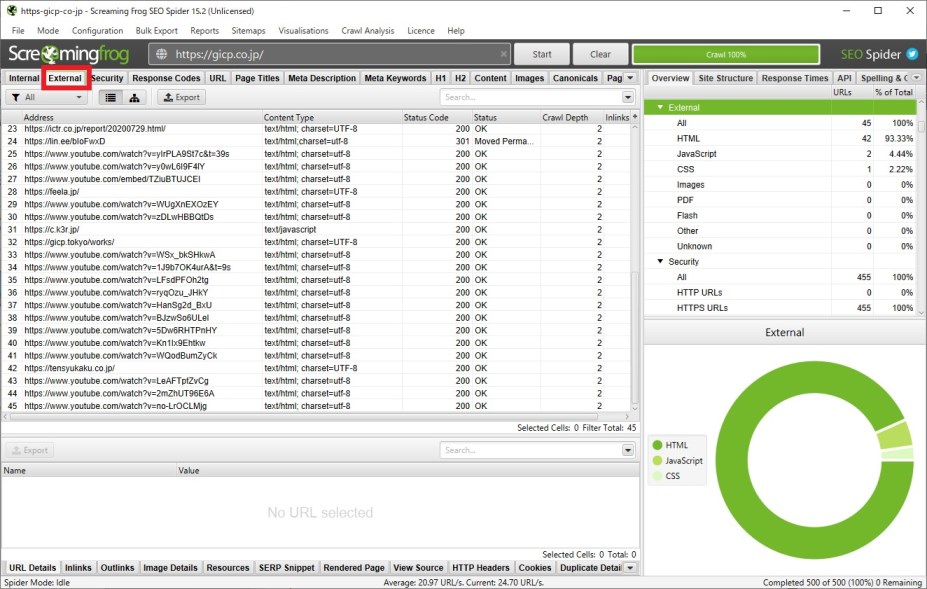Show more overview tabs via arrow after Spelling

(916, 78)
